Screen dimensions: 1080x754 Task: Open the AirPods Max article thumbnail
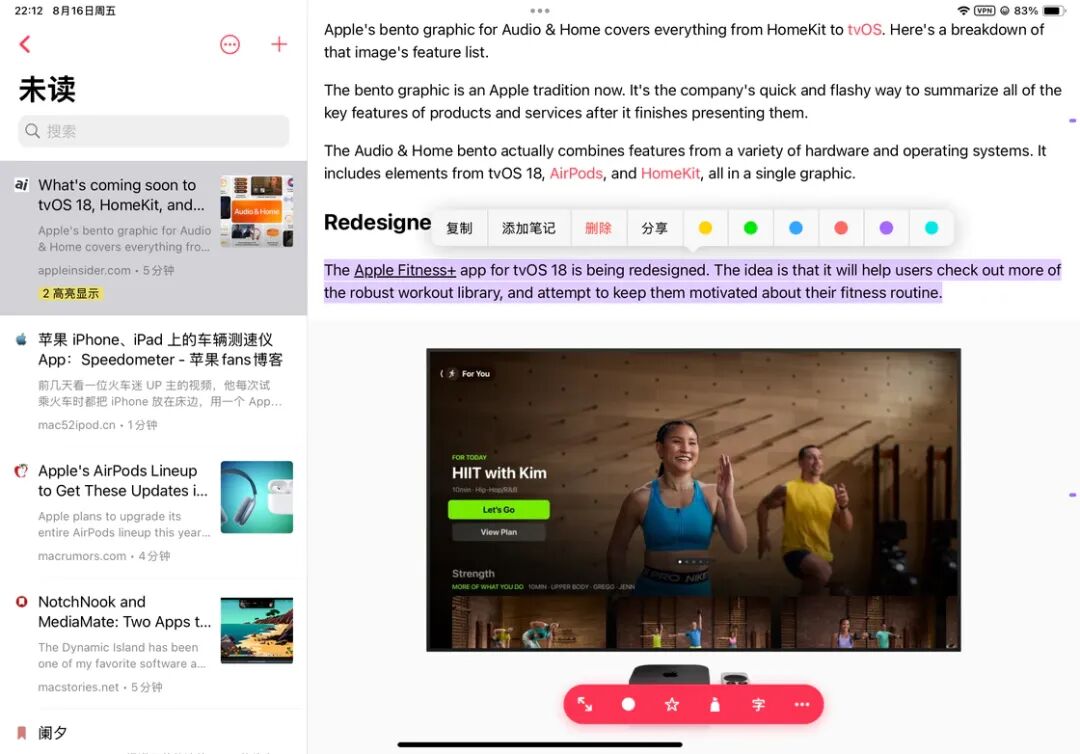pyautogui.click(x=257, y=497)
